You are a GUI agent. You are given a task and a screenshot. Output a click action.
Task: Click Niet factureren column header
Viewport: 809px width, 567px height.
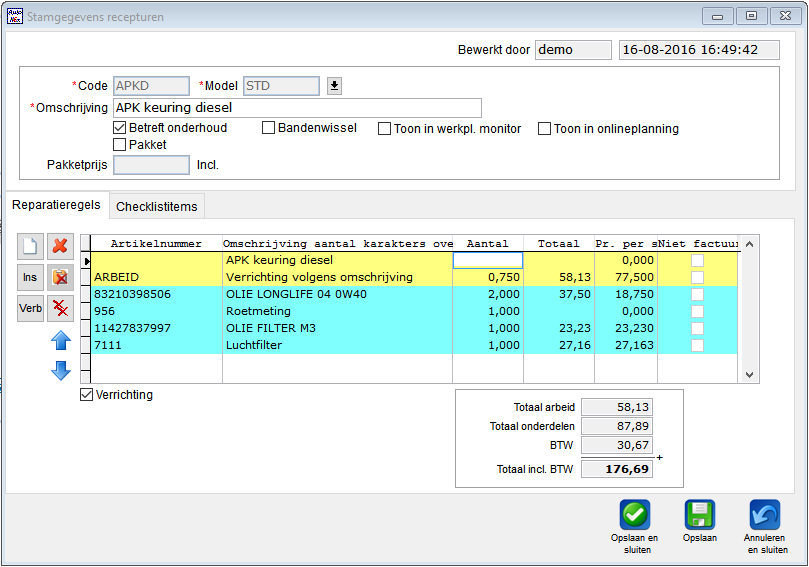698,244
